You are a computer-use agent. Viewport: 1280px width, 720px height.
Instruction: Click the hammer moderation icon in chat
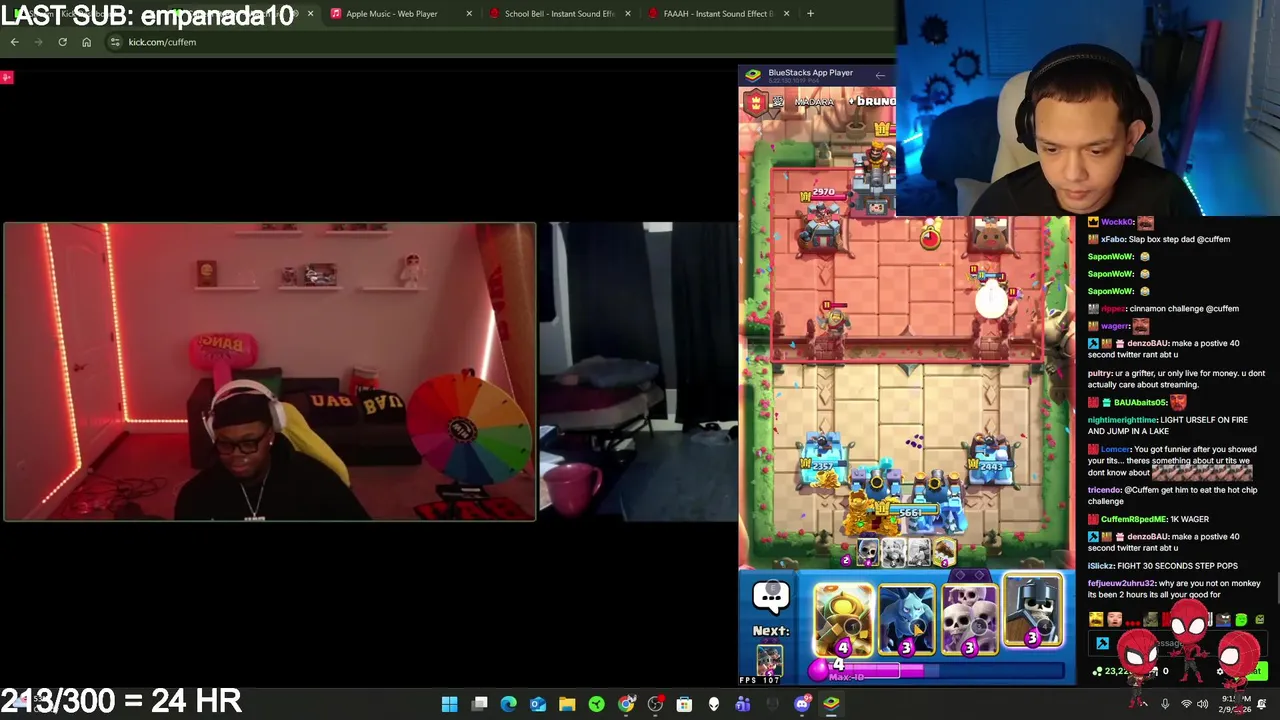tap(1102, 644)
